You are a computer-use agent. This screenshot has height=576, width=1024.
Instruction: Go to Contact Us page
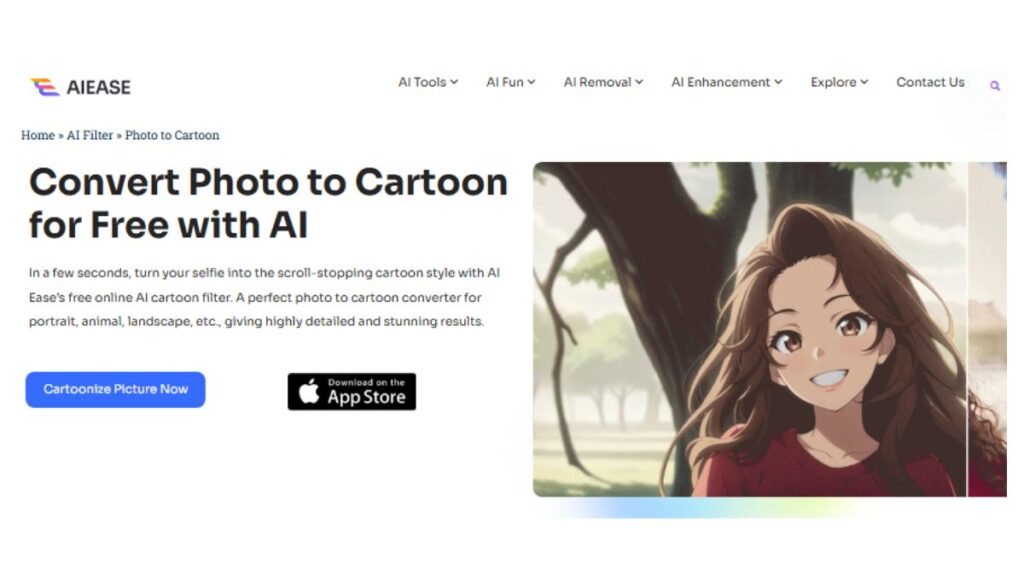pyautogui.click(x=930, y=82)
